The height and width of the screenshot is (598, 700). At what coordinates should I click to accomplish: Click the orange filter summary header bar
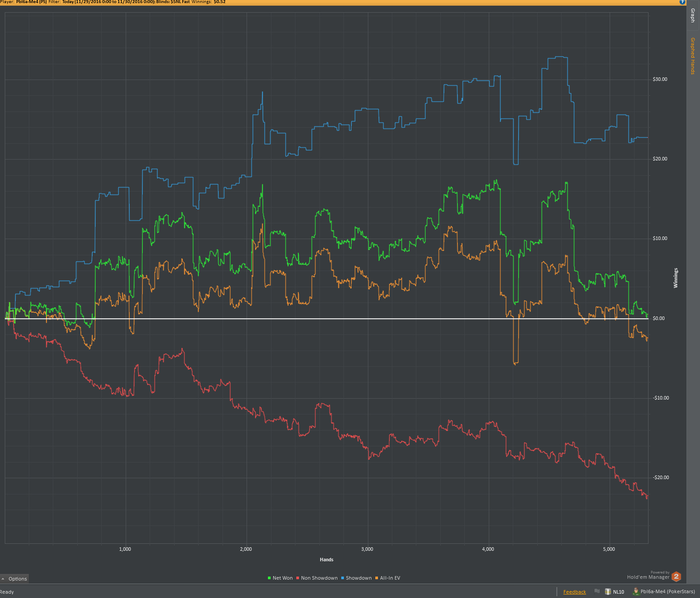343,2
